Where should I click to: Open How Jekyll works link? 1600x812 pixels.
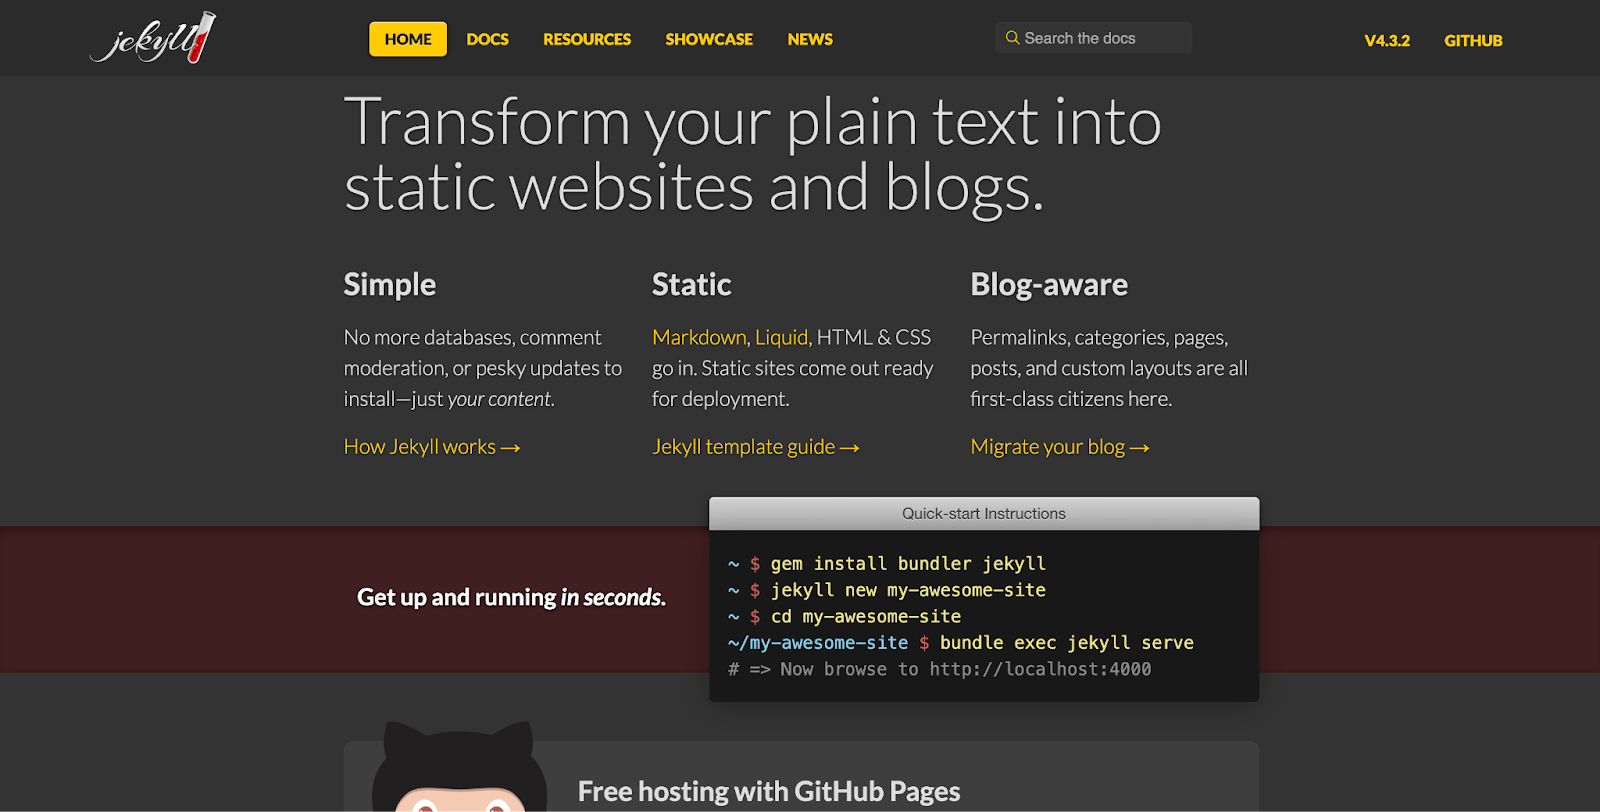[432, 446]
